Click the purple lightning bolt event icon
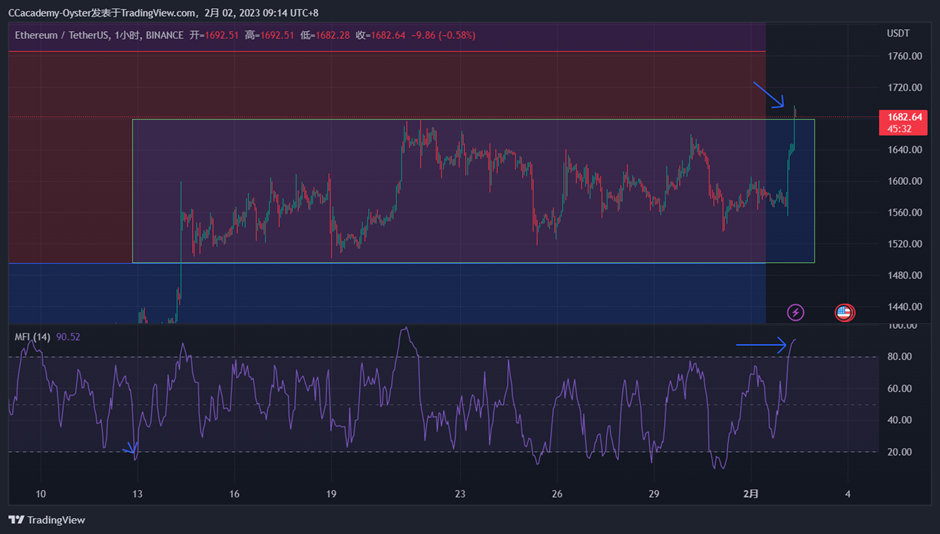Screen dimensions: 940x534 click(795, 312)
